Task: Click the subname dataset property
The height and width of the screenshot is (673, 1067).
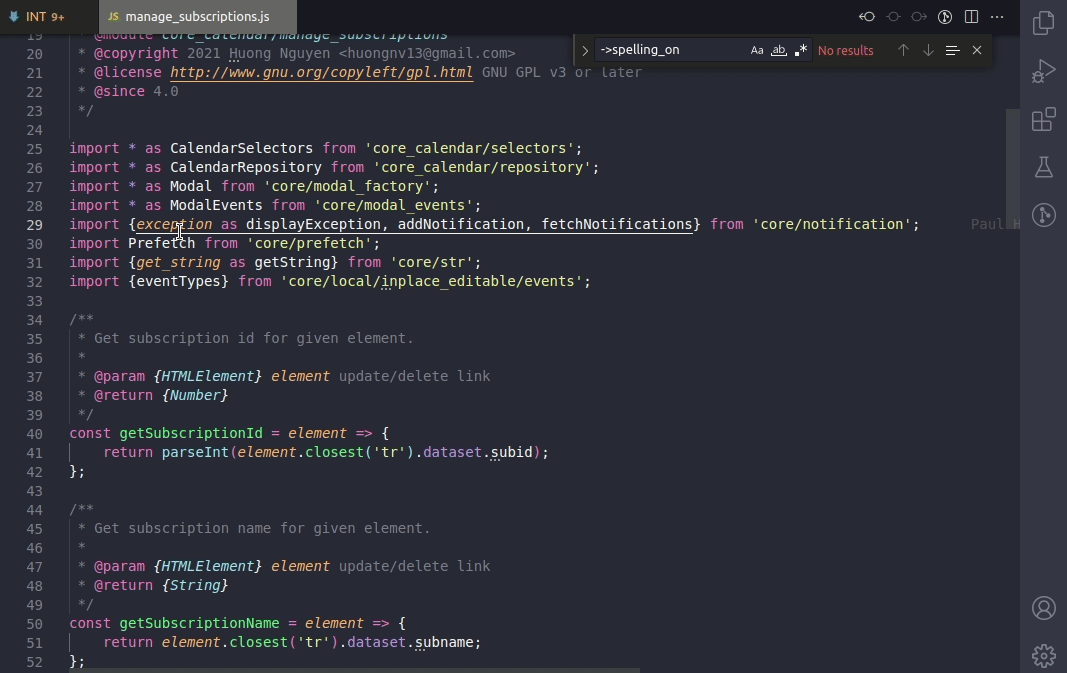Action: click(x=444, y=642)
